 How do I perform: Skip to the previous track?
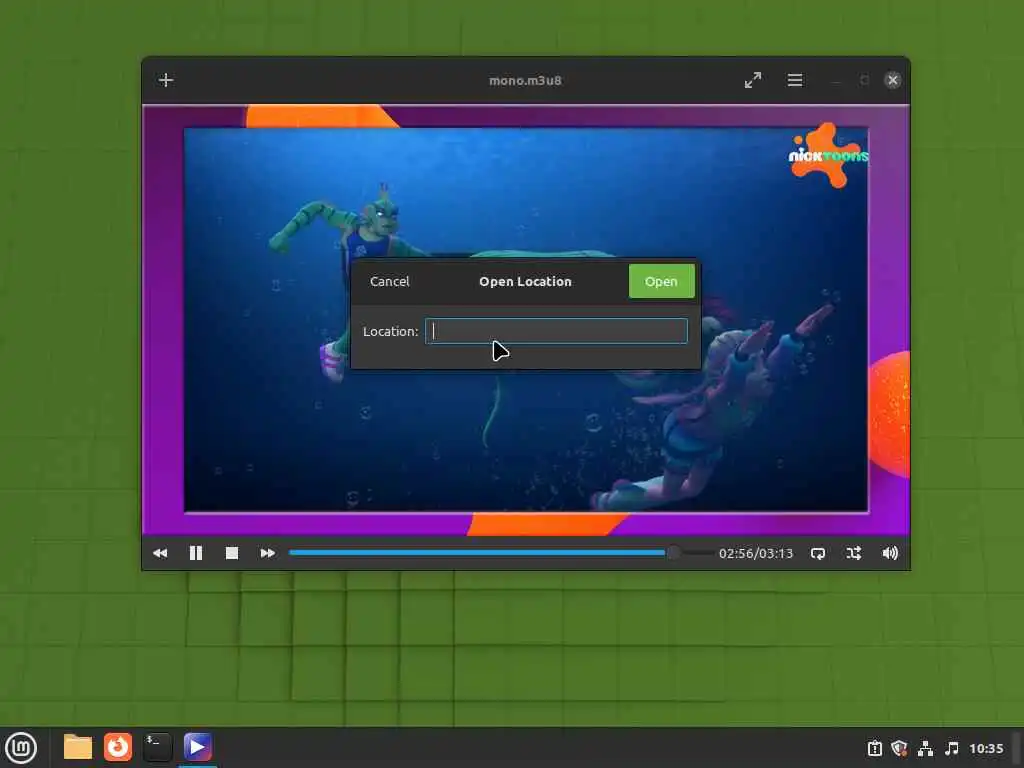click(160, 553)
